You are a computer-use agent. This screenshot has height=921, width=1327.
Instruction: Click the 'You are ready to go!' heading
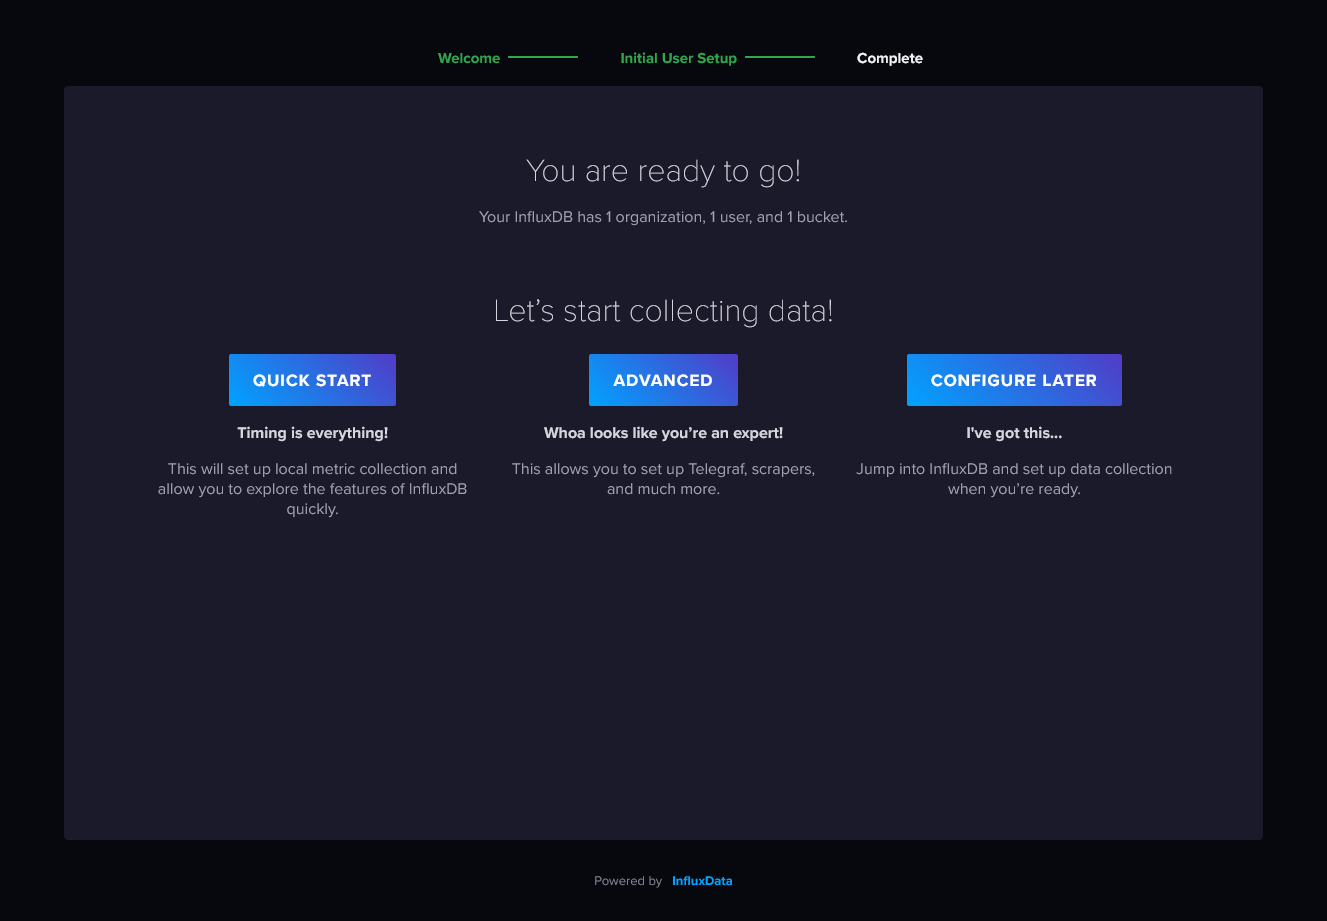pos(663,171)
